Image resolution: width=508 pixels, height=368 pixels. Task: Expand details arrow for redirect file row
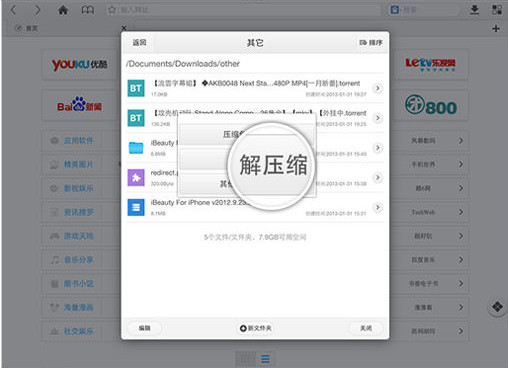(378, 177)
